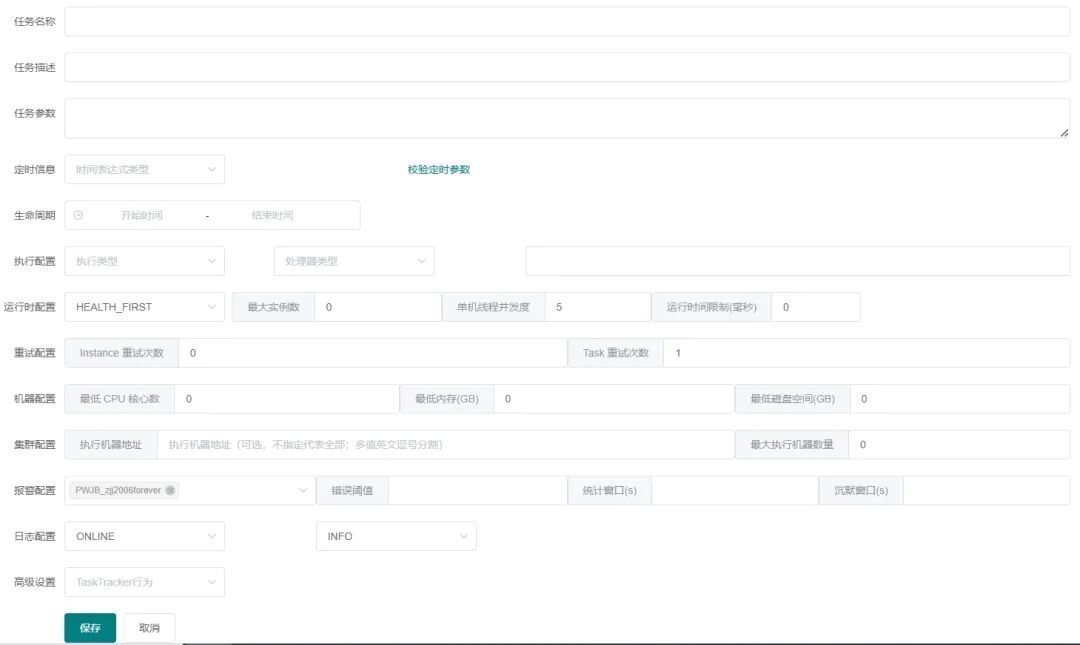Screen dimensions: 1080x645
Task: Click the 错误阈值 input field
Action: [477, 491]
